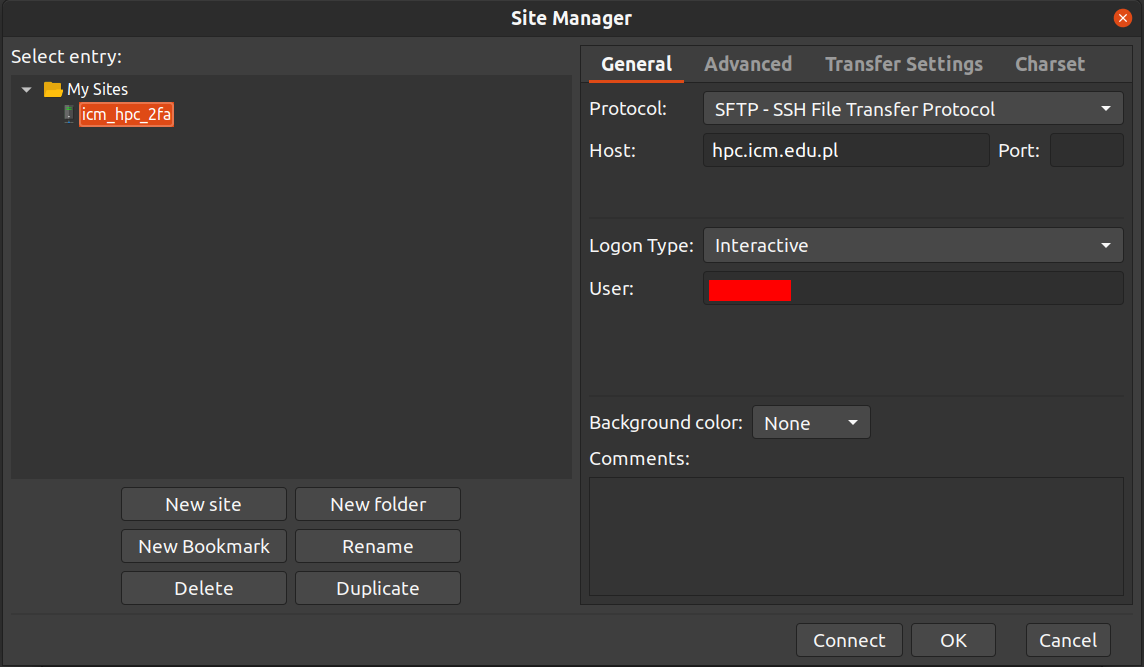Switch to the Advanced tab
1144x667 pixels.
click(747, 64)
